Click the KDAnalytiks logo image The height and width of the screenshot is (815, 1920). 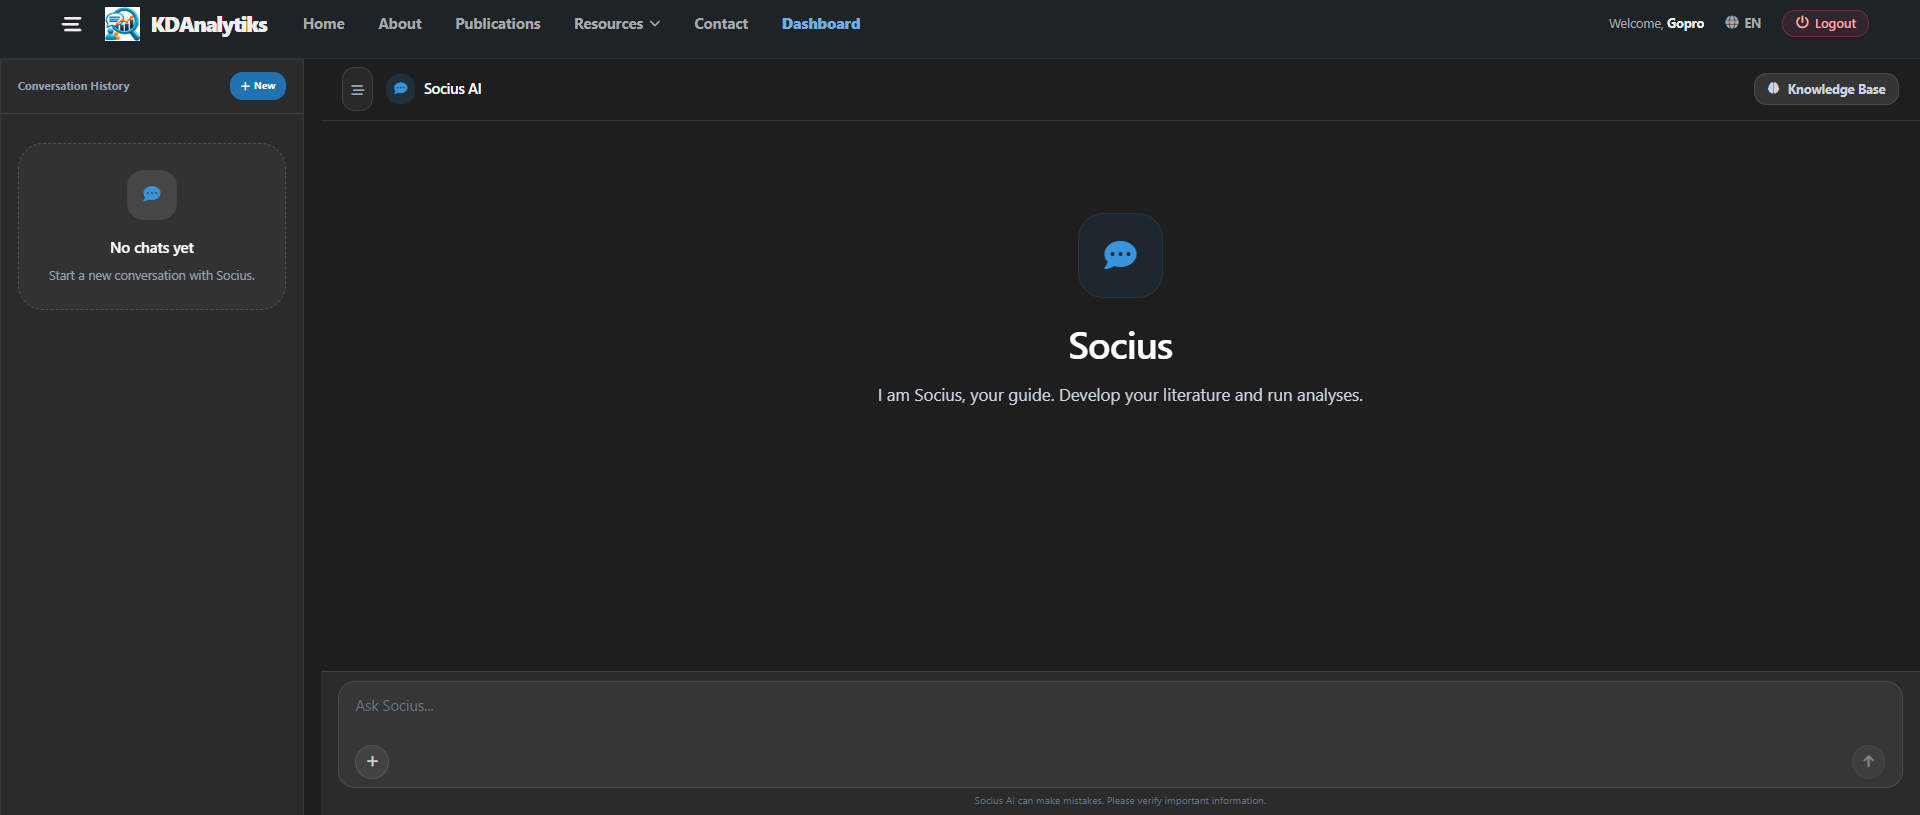[122, 24]
